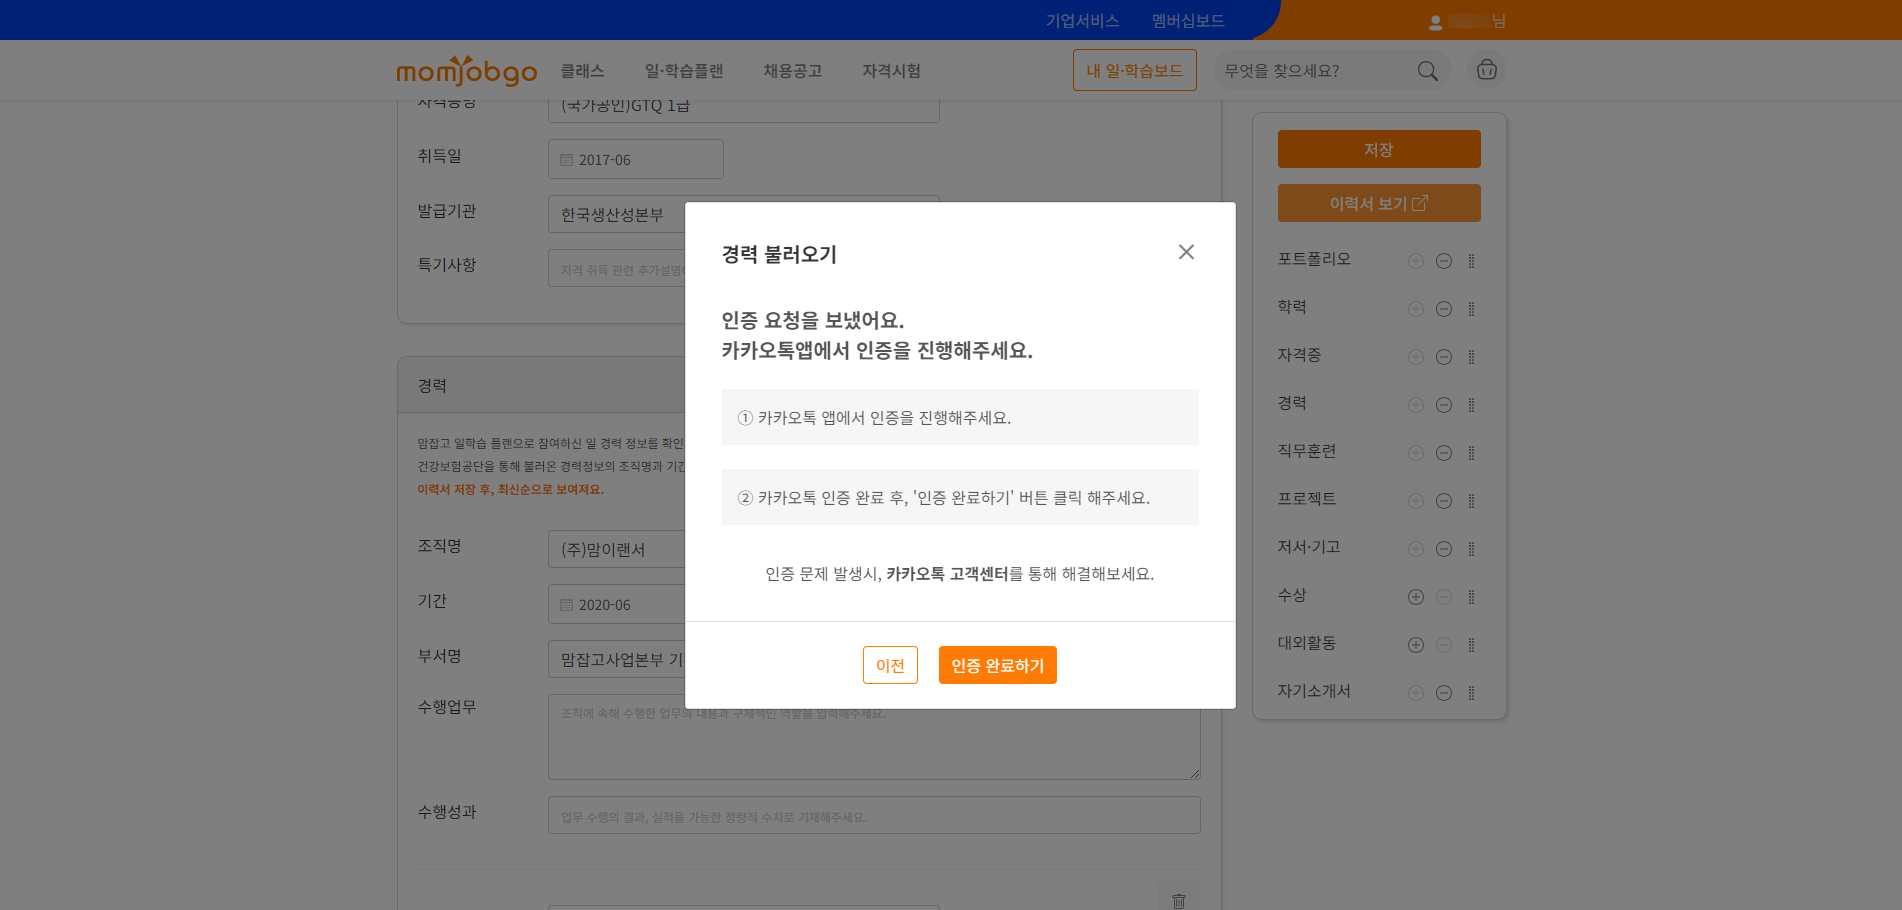Viewport: 1902px width, 910px height.
Task: Close the 경력 불러오기 dialog
Action: pos(1186,252)
